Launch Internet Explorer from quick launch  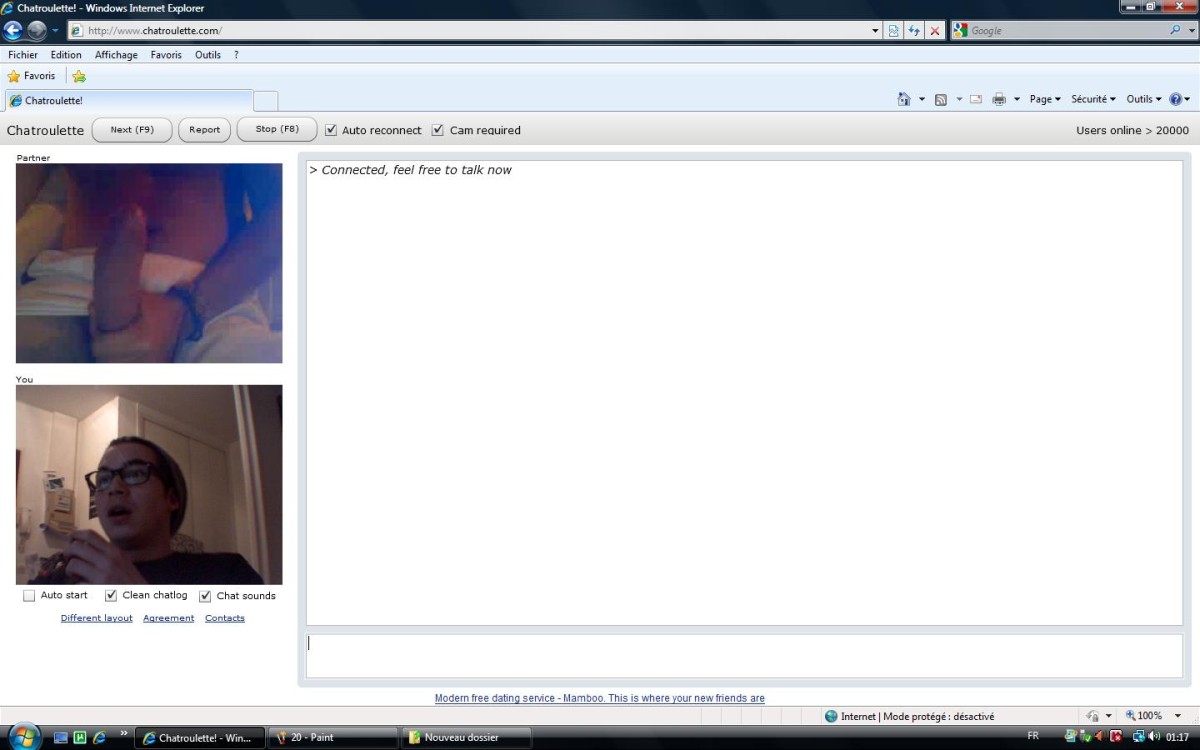(99, 738)
